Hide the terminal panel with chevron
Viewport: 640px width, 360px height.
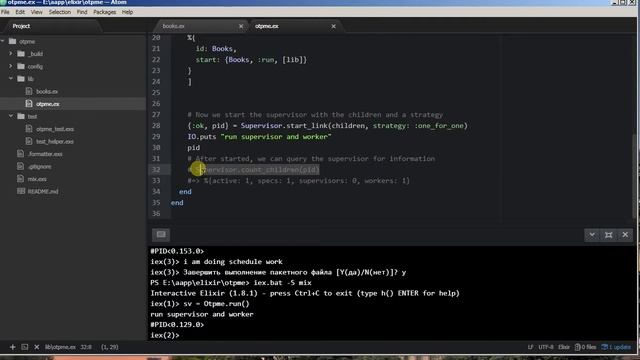tap(592, 235)
